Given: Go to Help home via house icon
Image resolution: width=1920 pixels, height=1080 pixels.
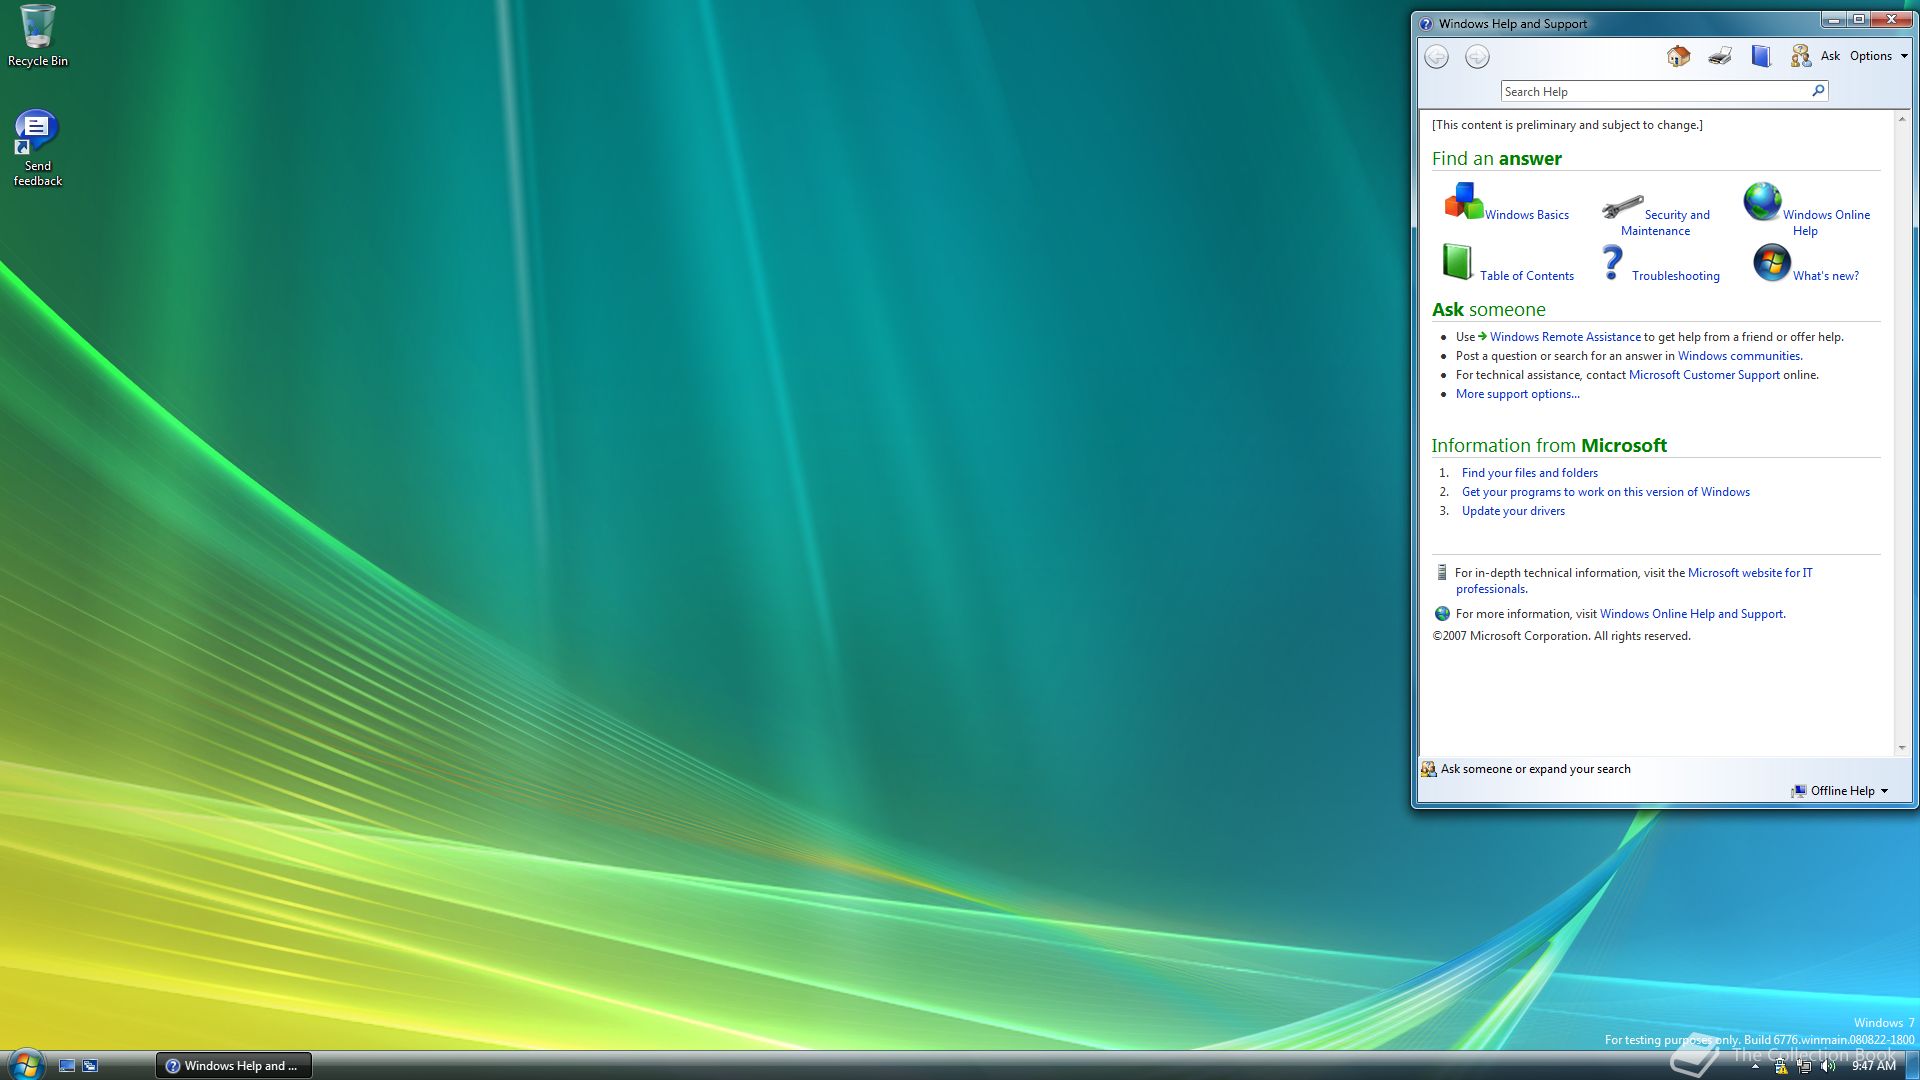Looking at the screenshot, I should [1678, 56].
